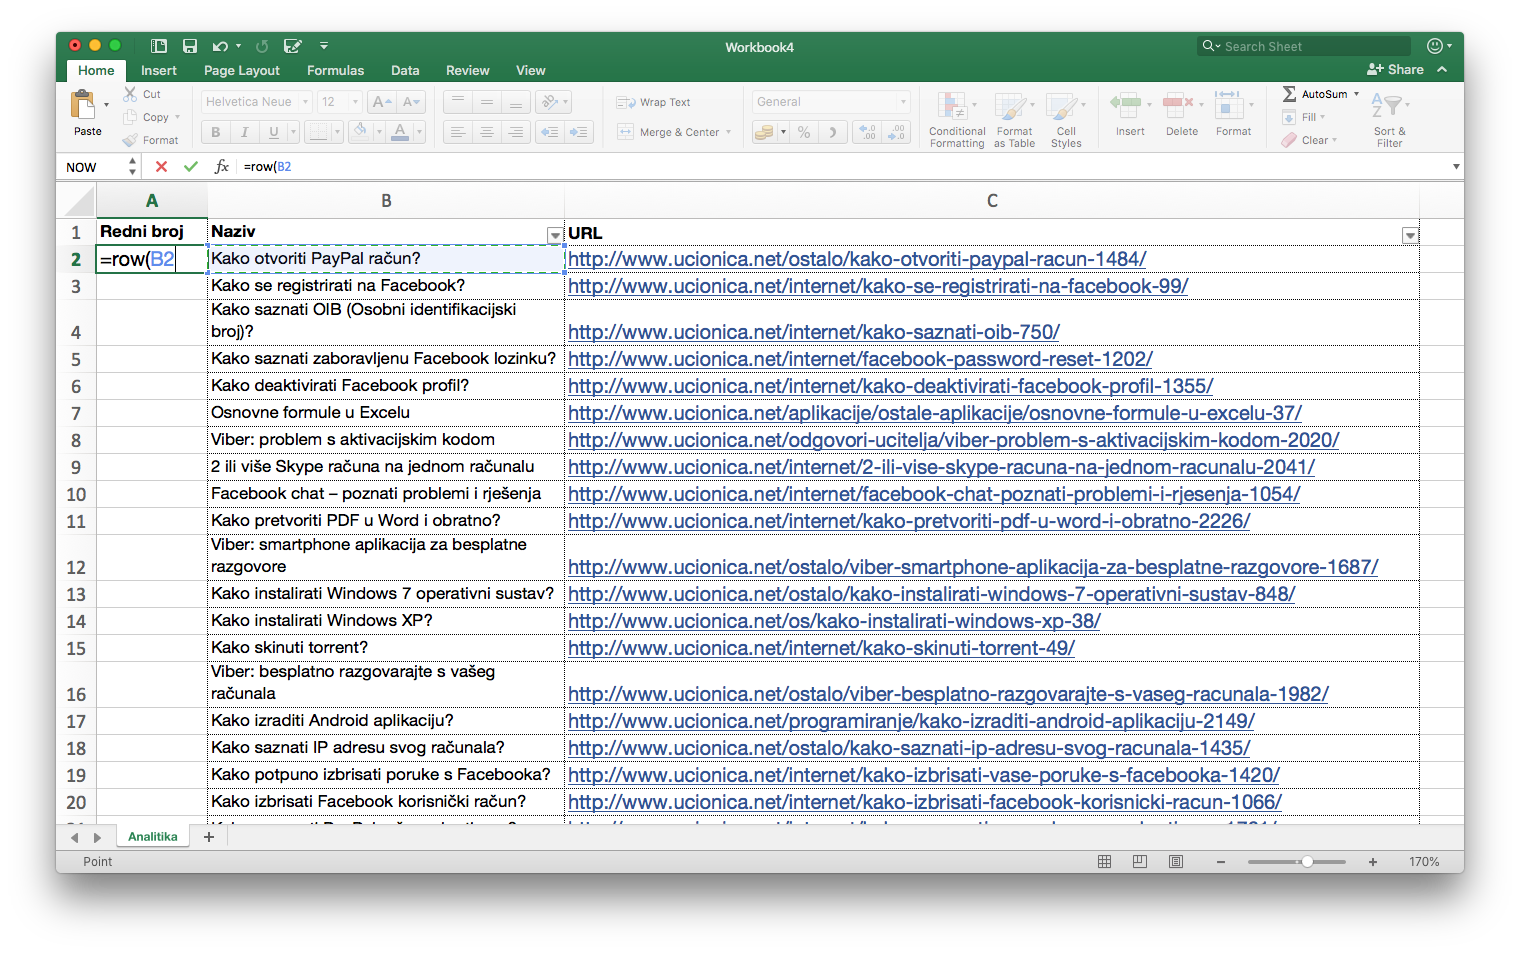Viewport: 1520px width, 953px height.
Task: Open the filter dropdown on the URL column
Action: 1410,236
